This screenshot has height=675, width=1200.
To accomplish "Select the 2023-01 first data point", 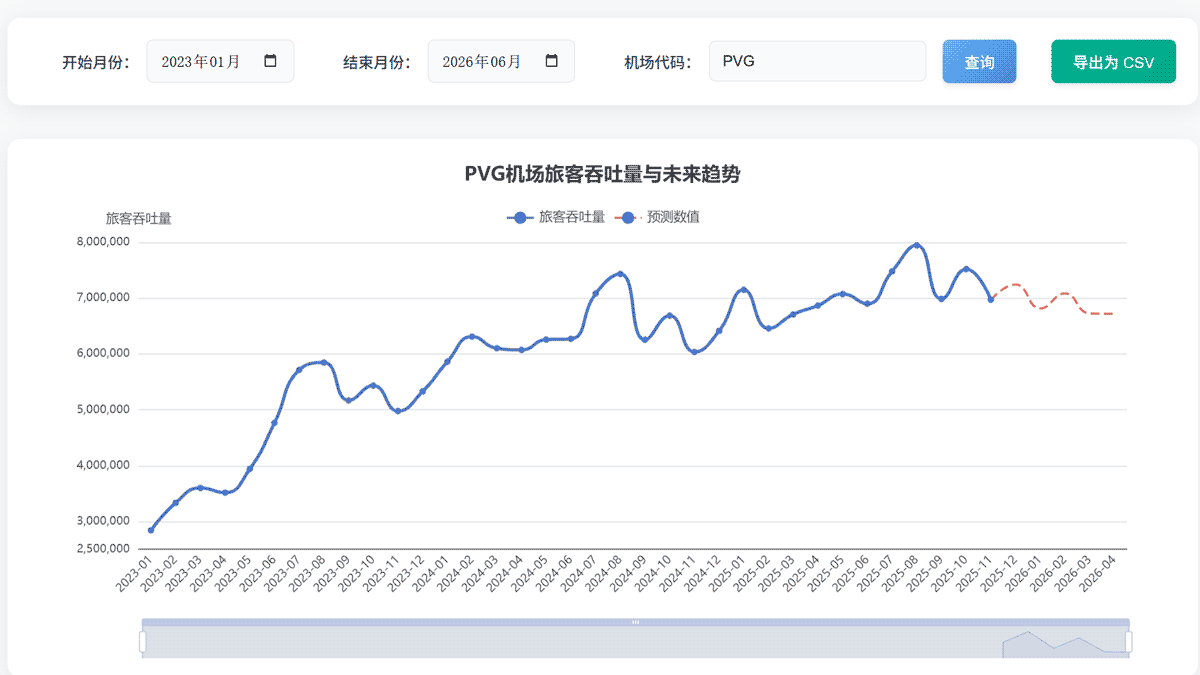I will coord(151,530).
